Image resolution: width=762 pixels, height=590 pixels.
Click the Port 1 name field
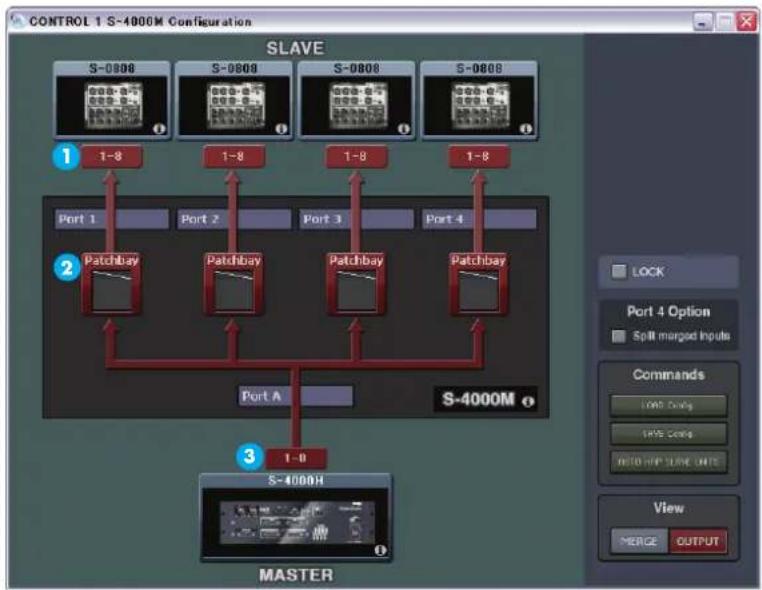112,219
